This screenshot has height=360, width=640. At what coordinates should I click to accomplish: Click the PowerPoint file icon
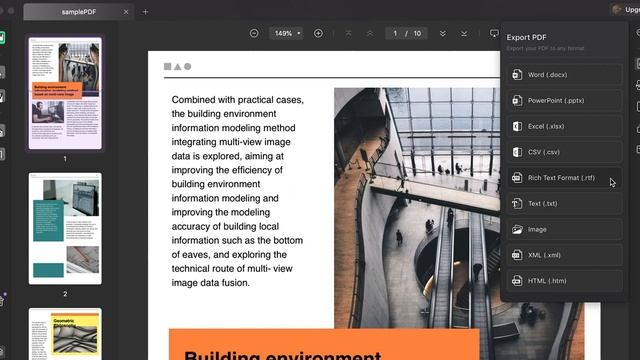(x=517, y=100)
